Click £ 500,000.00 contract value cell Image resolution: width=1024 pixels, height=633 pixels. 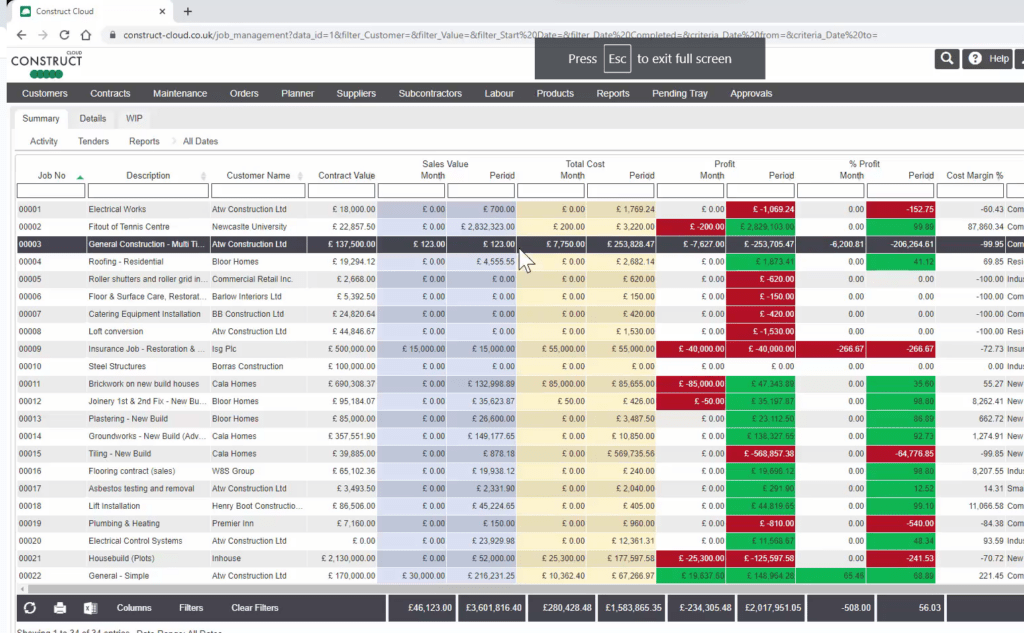pyautogui.click(x=342, y=349)
